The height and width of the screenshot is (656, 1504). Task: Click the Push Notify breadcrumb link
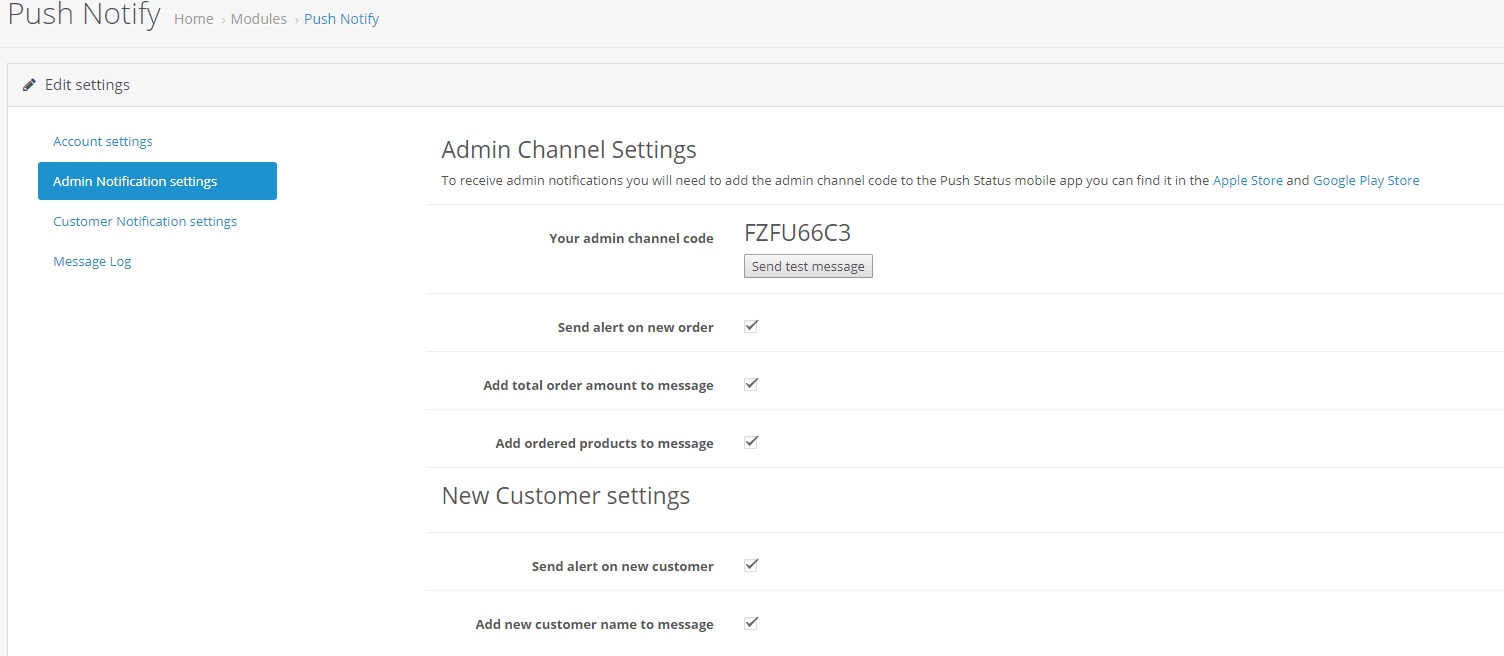(x=342, y=19)
